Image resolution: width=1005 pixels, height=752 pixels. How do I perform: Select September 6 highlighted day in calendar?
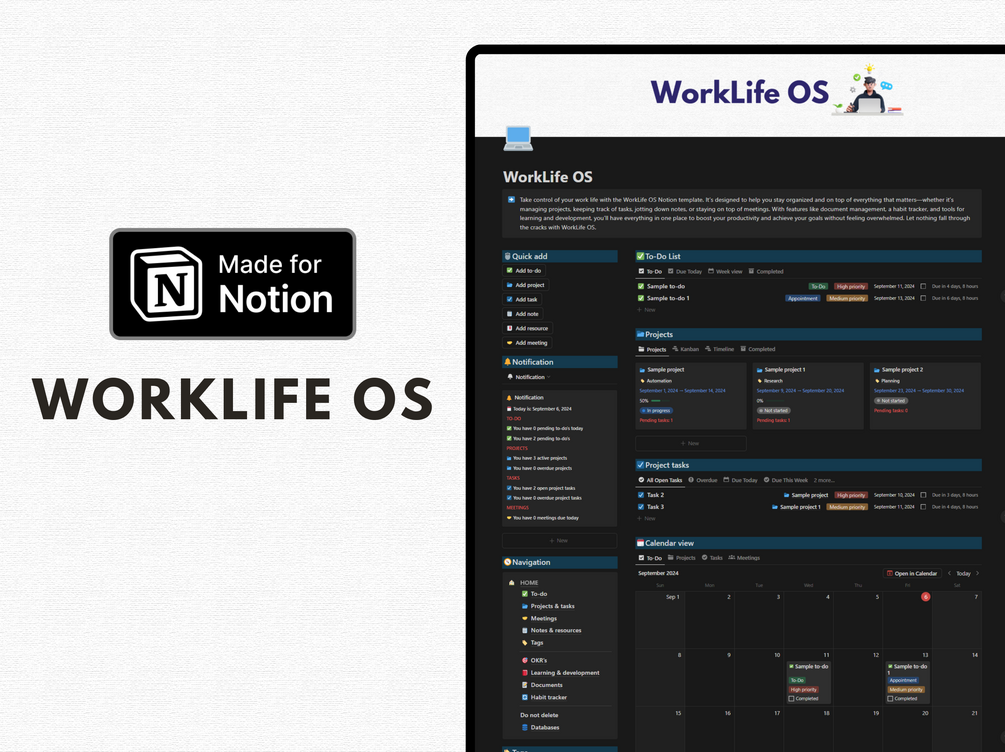click(x=925, y=597)
